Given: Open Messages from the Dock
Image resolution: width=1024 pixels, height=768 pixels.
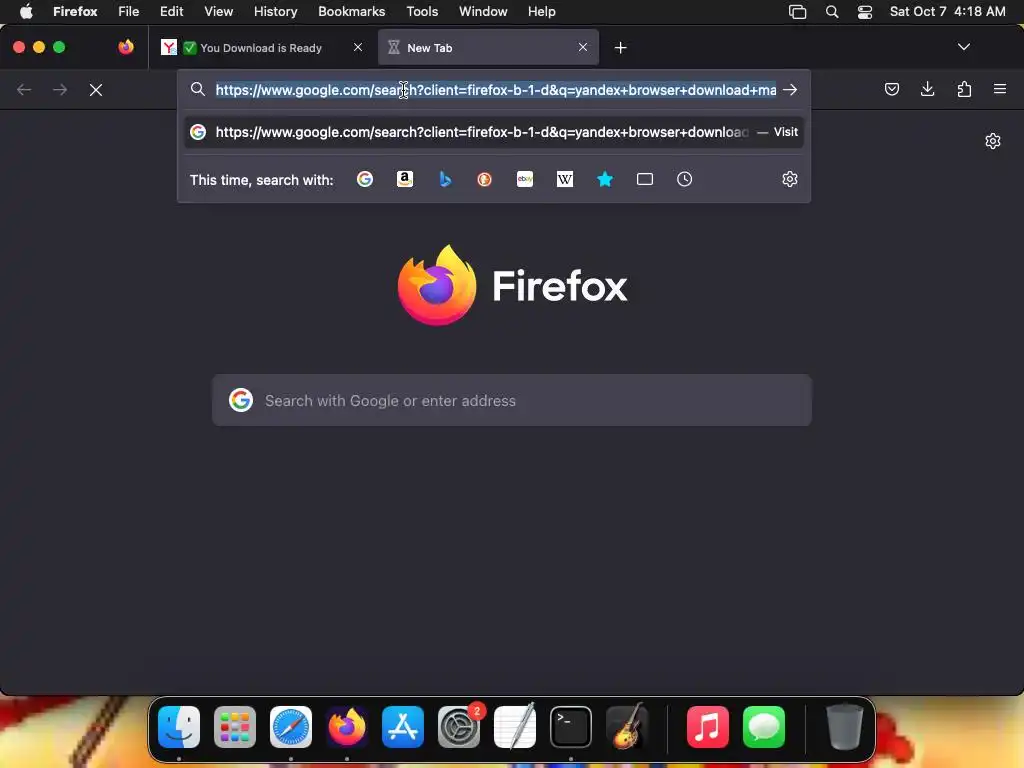Looking at the screenshot, I should tap(764, 726).
